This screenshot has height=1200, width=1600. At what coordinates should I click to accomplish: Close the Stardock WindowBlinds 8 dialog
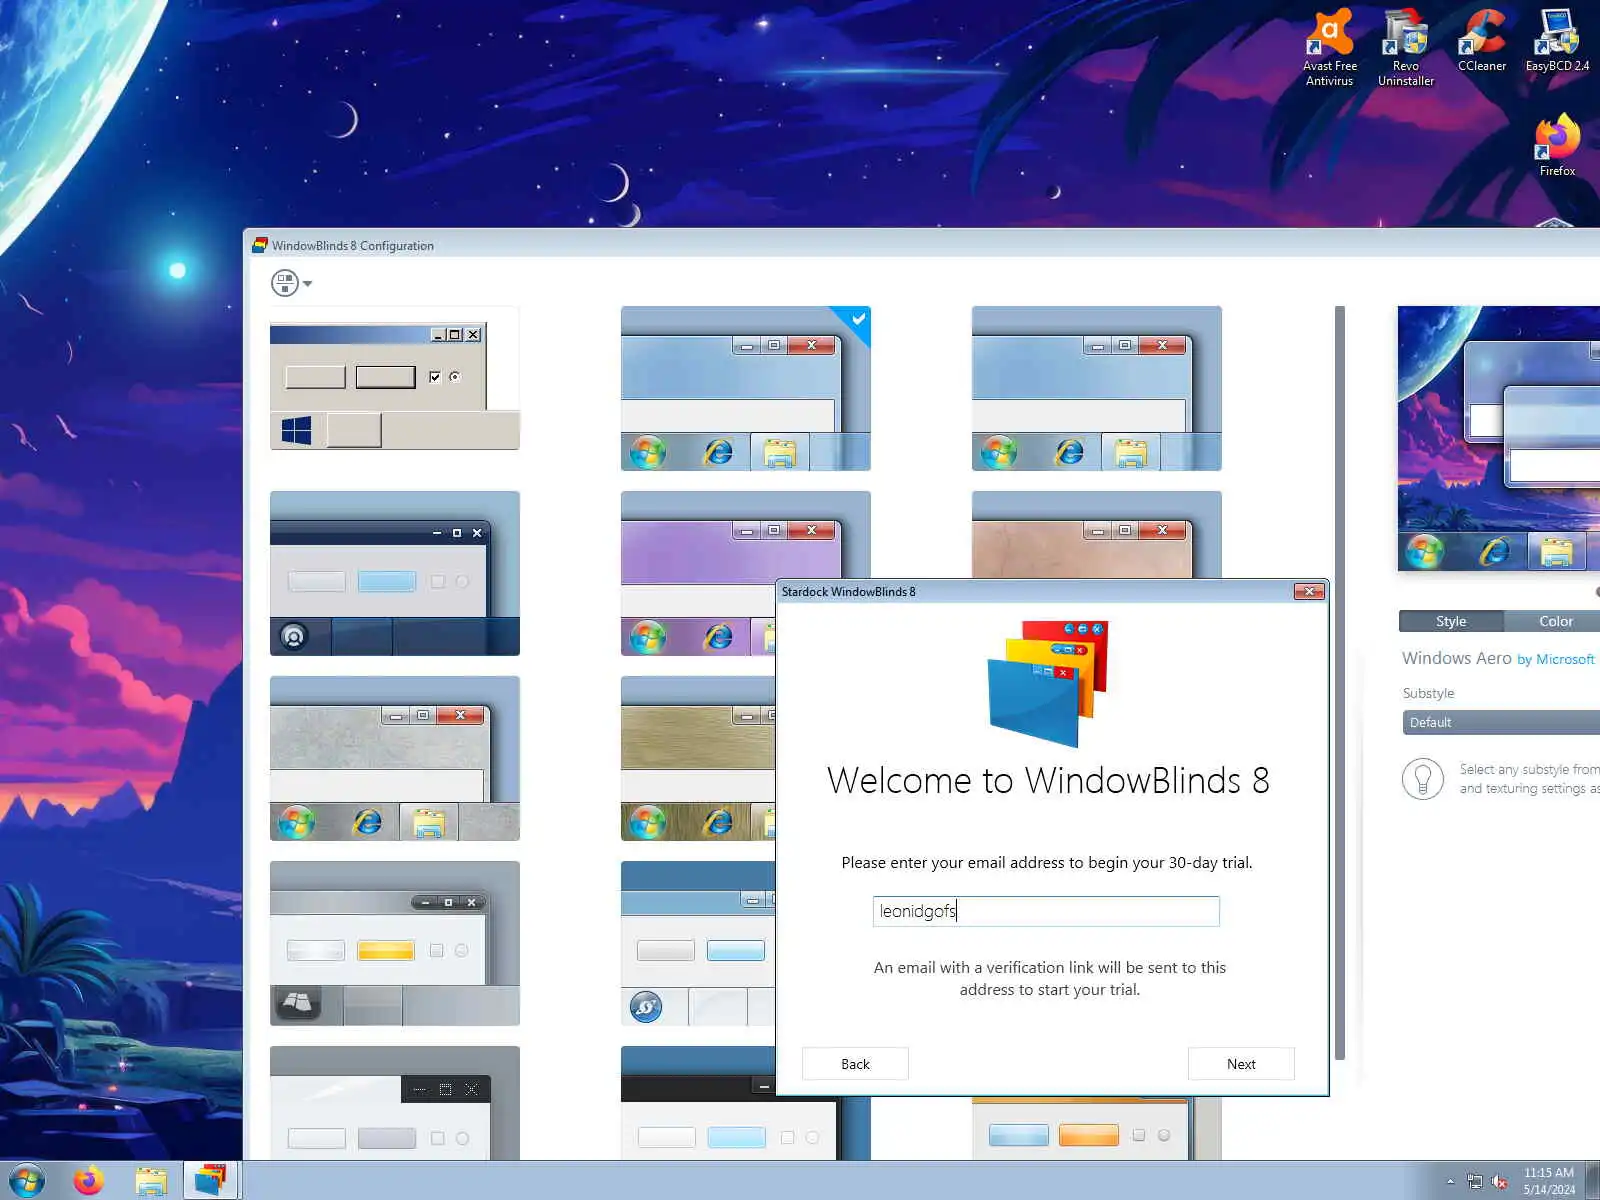click(x=1309, y=591)
